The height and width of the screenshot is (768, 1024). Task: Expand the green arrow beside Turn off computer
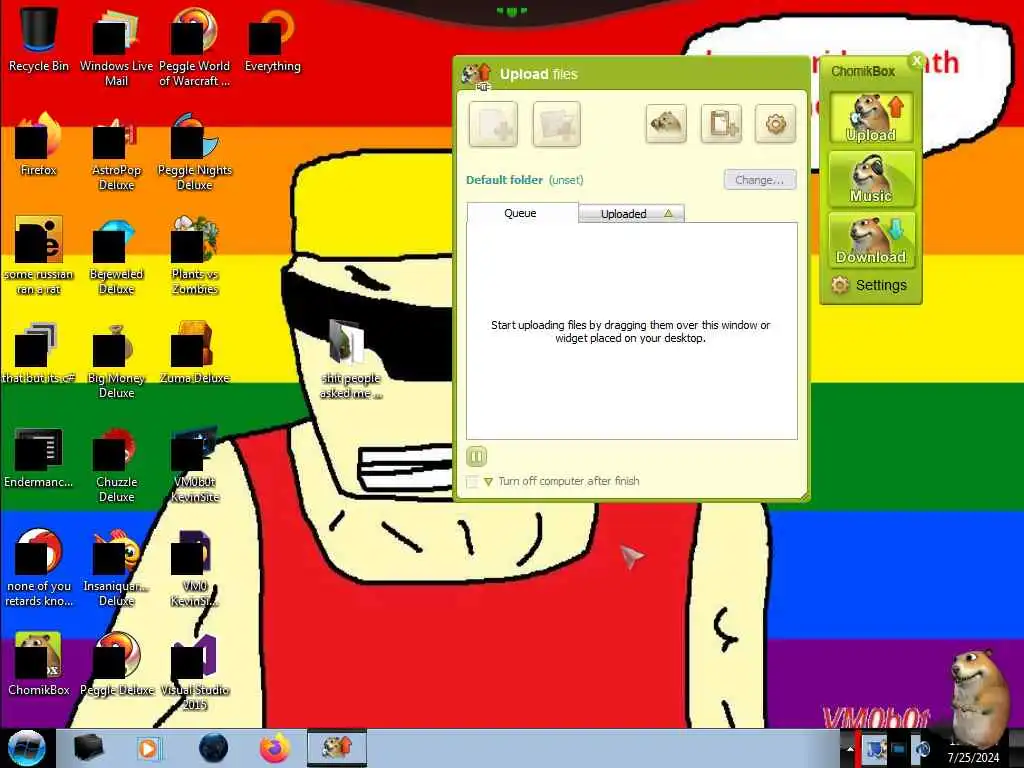coord(488,482)
